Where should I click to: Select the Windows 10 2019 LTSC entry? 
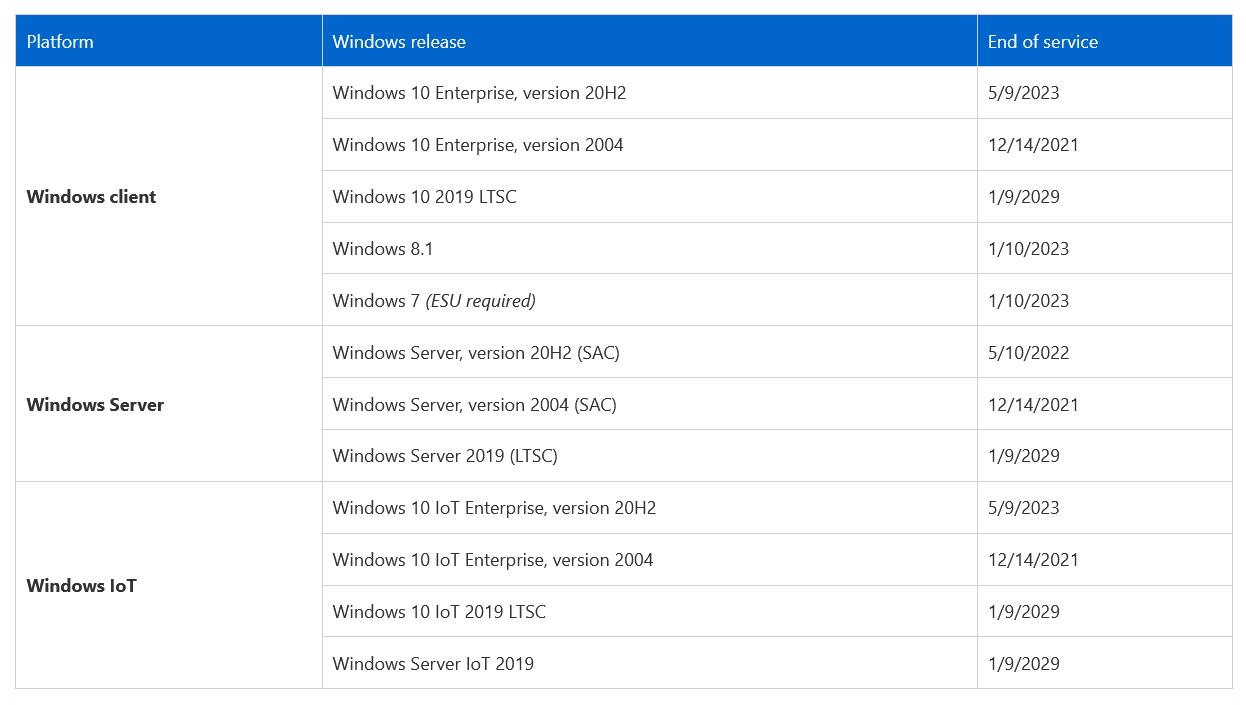point(649,197)
